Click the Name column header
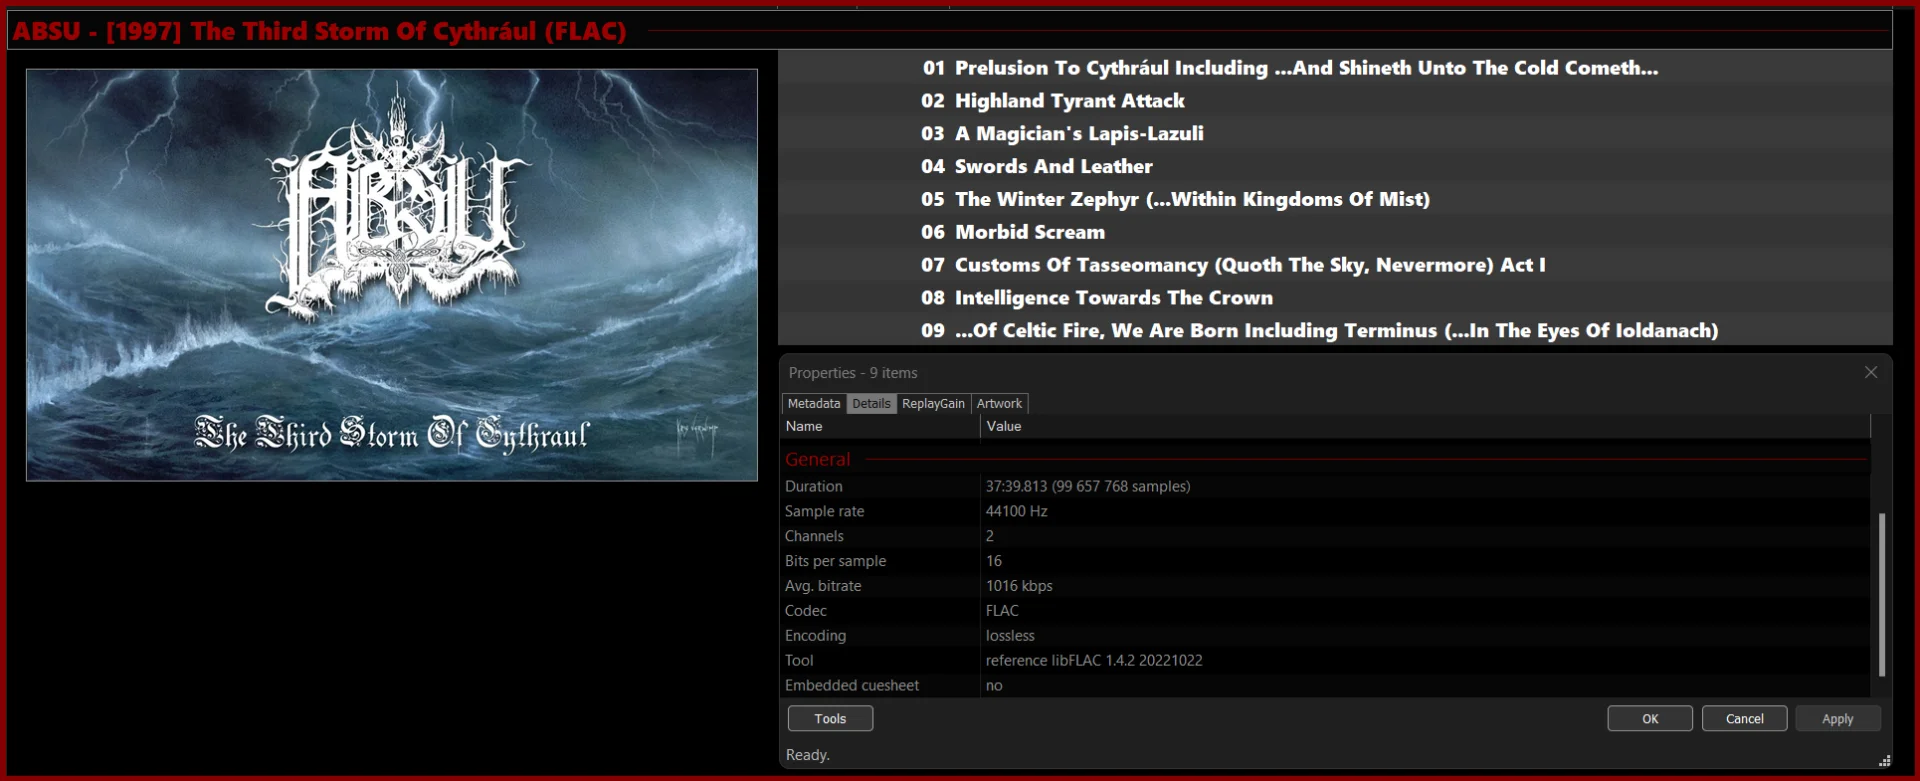 coord(880,426)
